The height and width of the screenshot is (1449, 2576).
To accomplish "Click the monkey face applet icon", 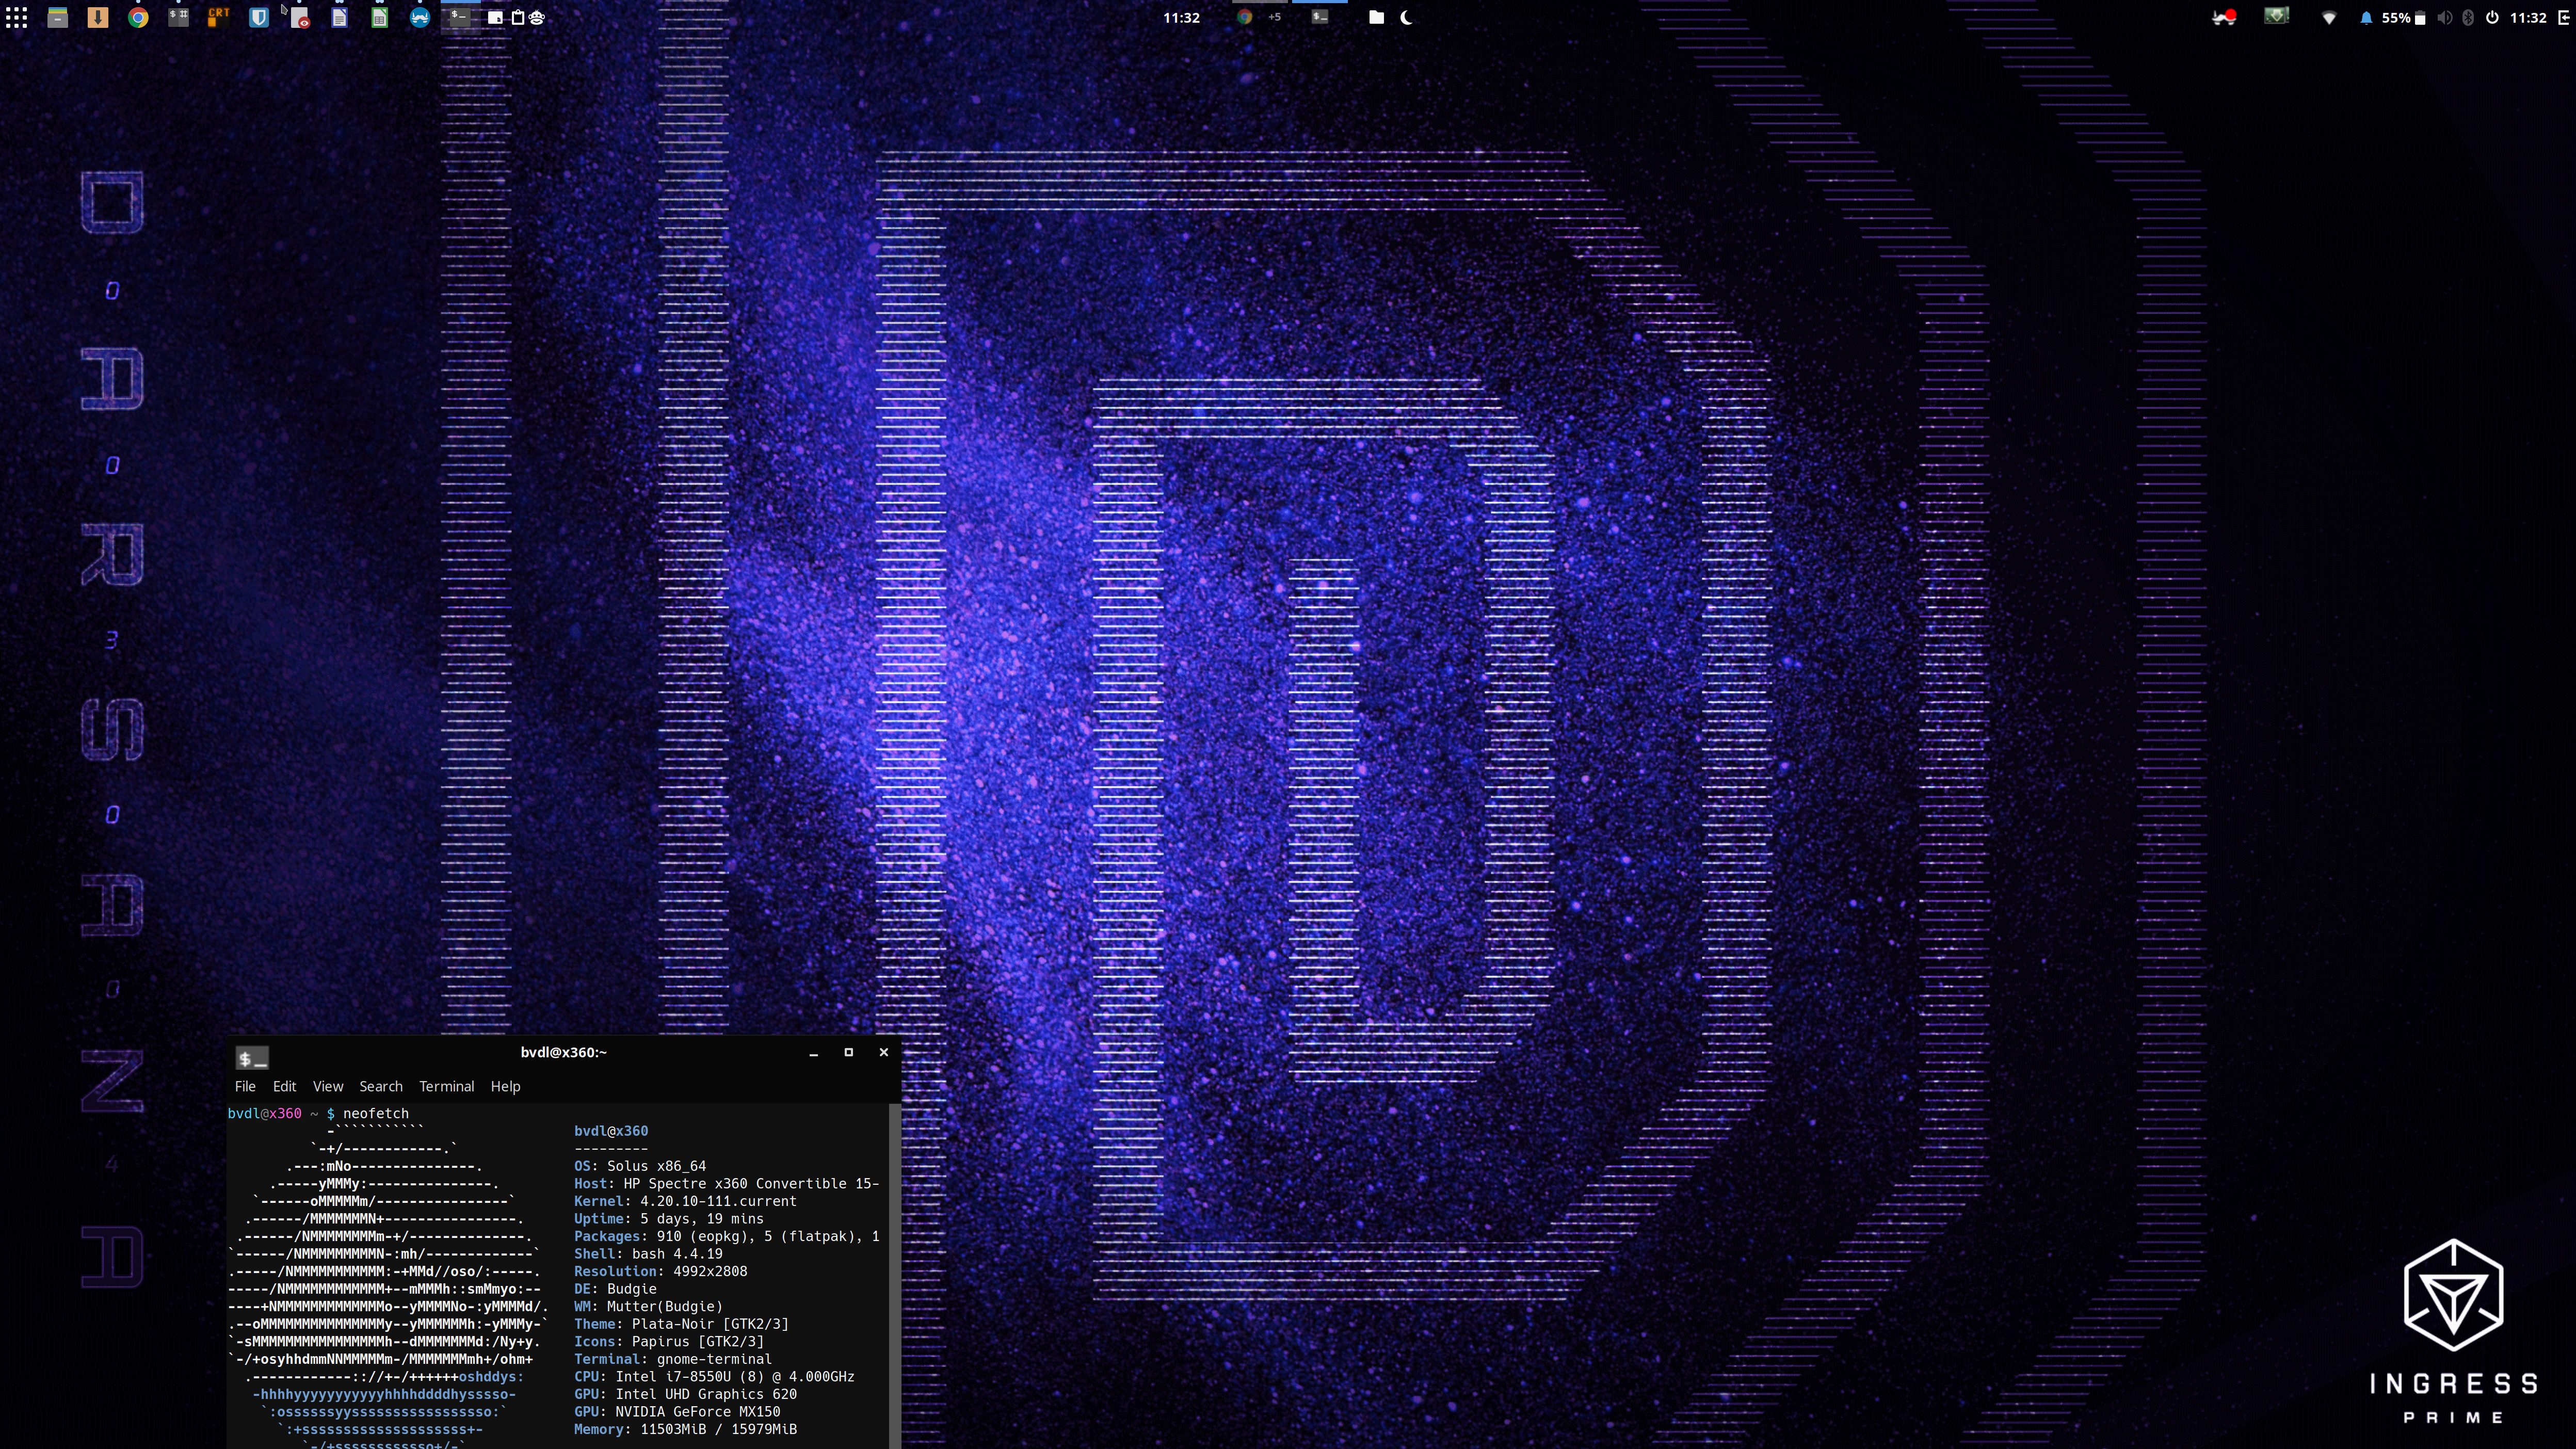I will pyautogui.click(x=537, y=17).
